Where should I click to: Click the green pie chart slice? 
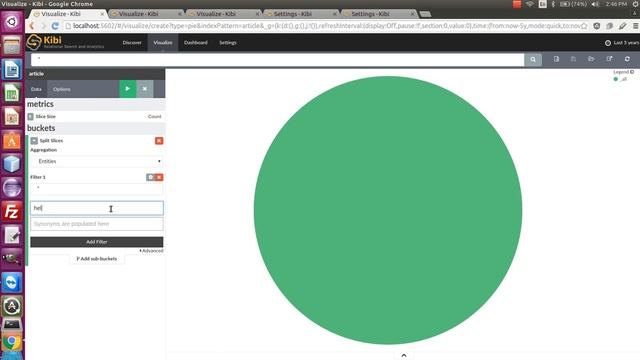click(388, 210)
